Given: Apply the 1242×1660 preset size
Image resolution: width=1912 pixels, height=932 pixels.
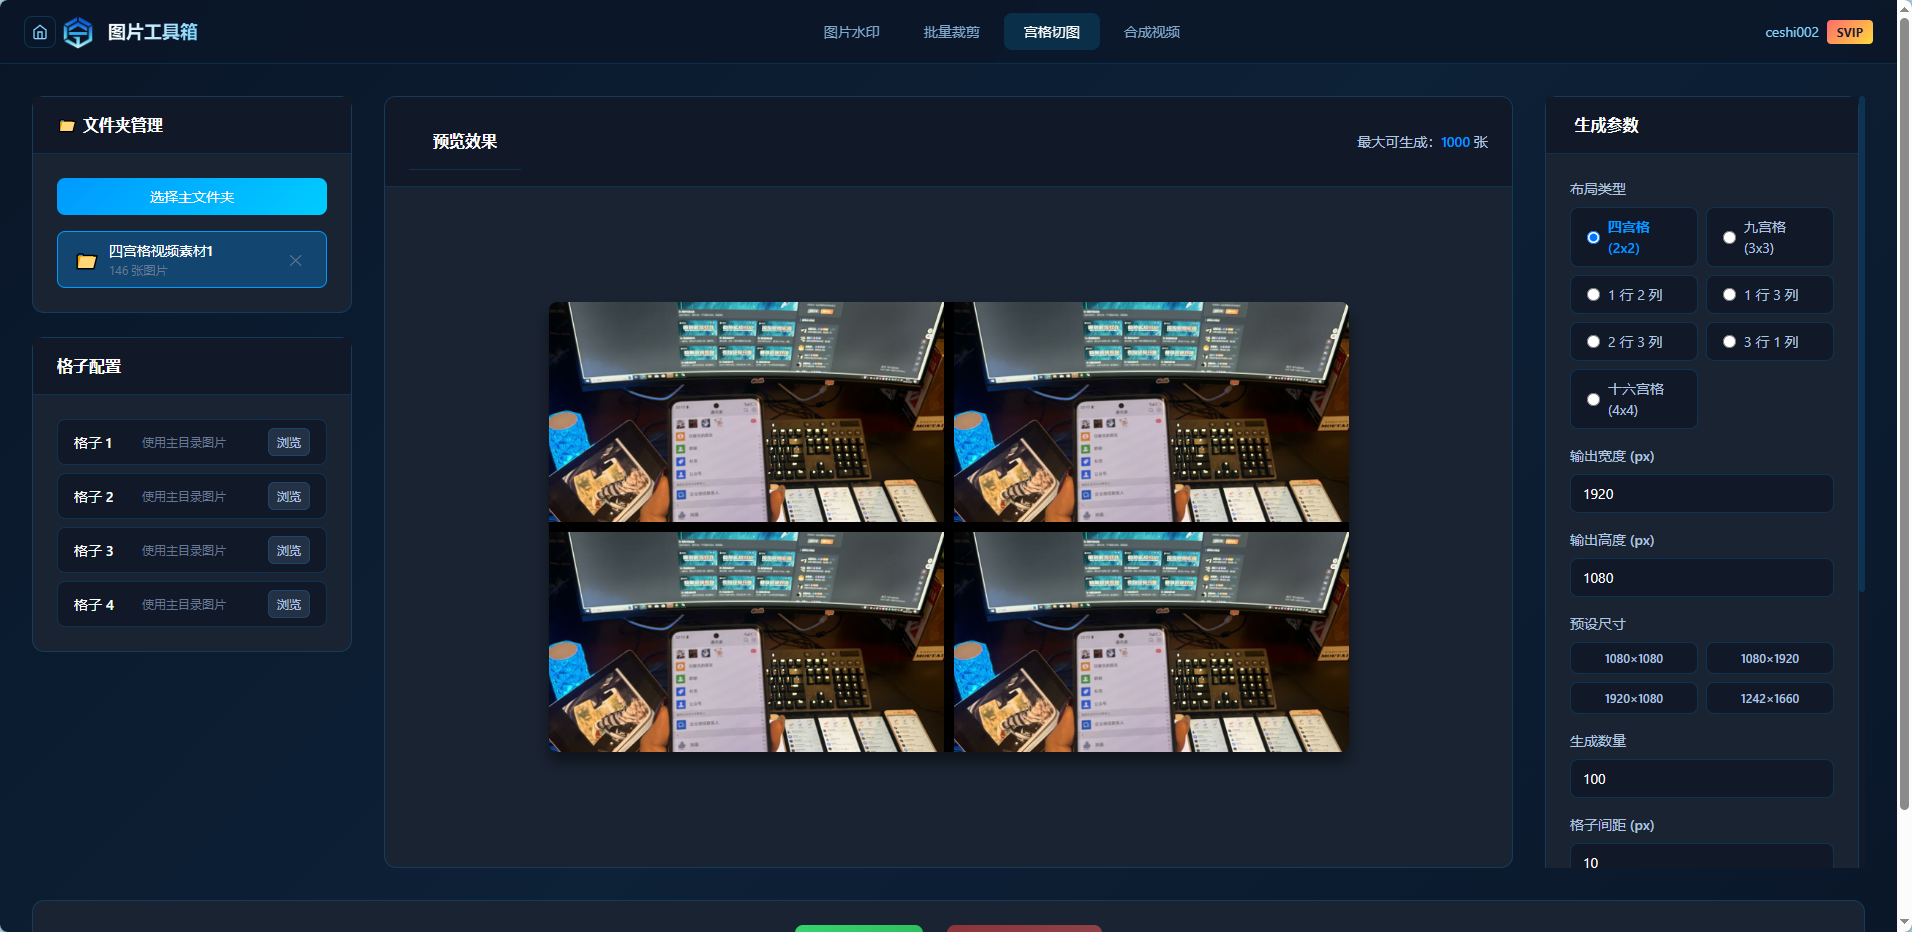Looking at the screenshot, I should point(1769,698).
